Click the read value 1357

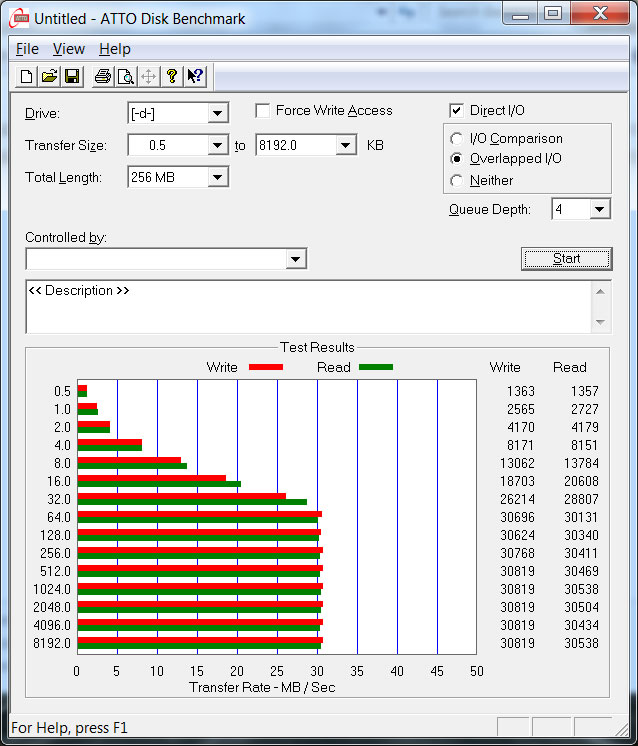585,391
